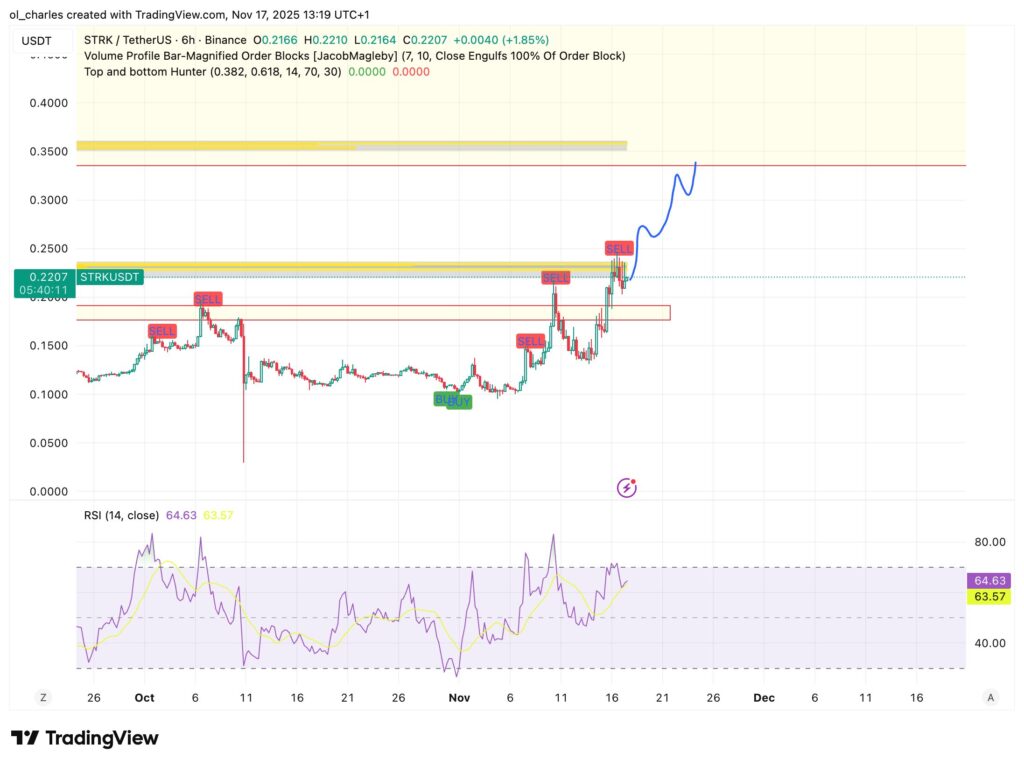Select the SELL marker from late September
Screen dimensions: 1024x766
coord(161,331)
